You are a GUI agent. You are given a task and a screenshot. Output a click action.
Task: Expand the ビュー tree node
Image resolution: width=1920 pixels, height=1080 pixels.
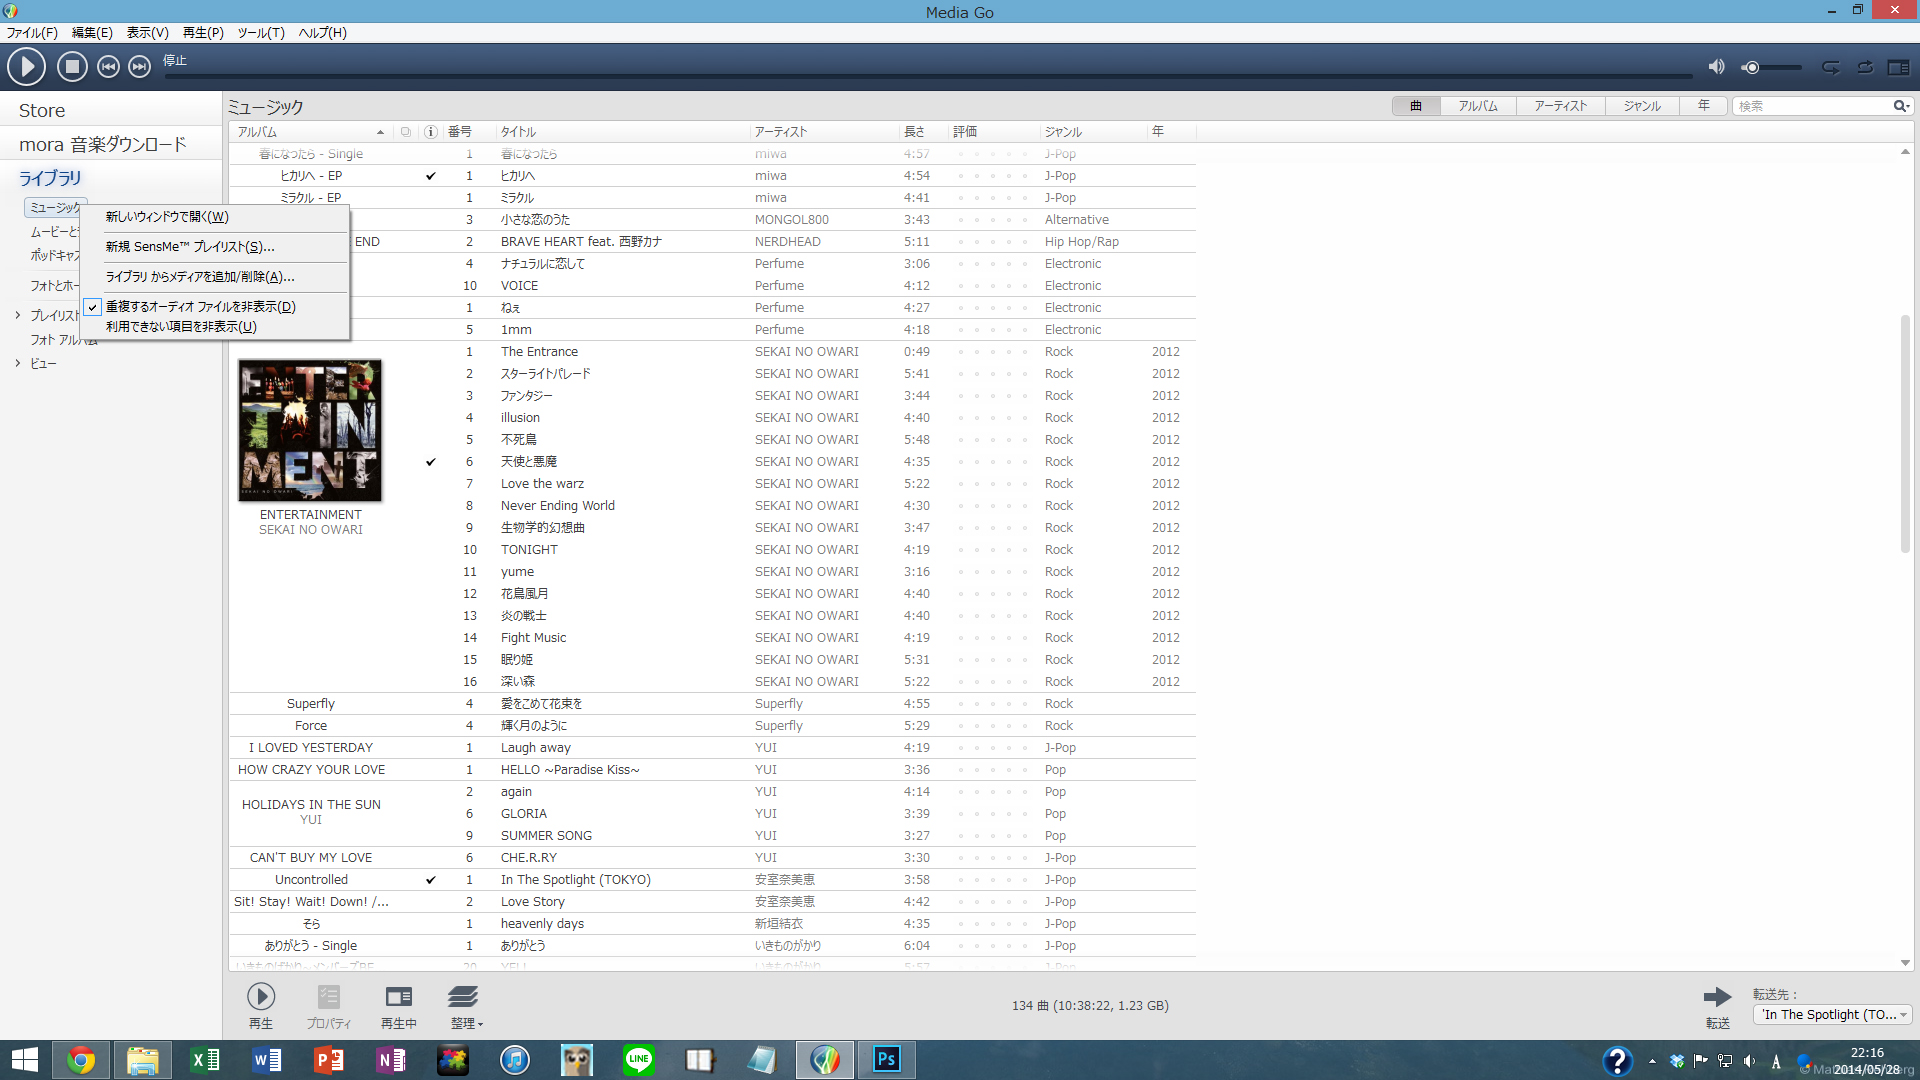pyautogui.click(x=18, y=363)
